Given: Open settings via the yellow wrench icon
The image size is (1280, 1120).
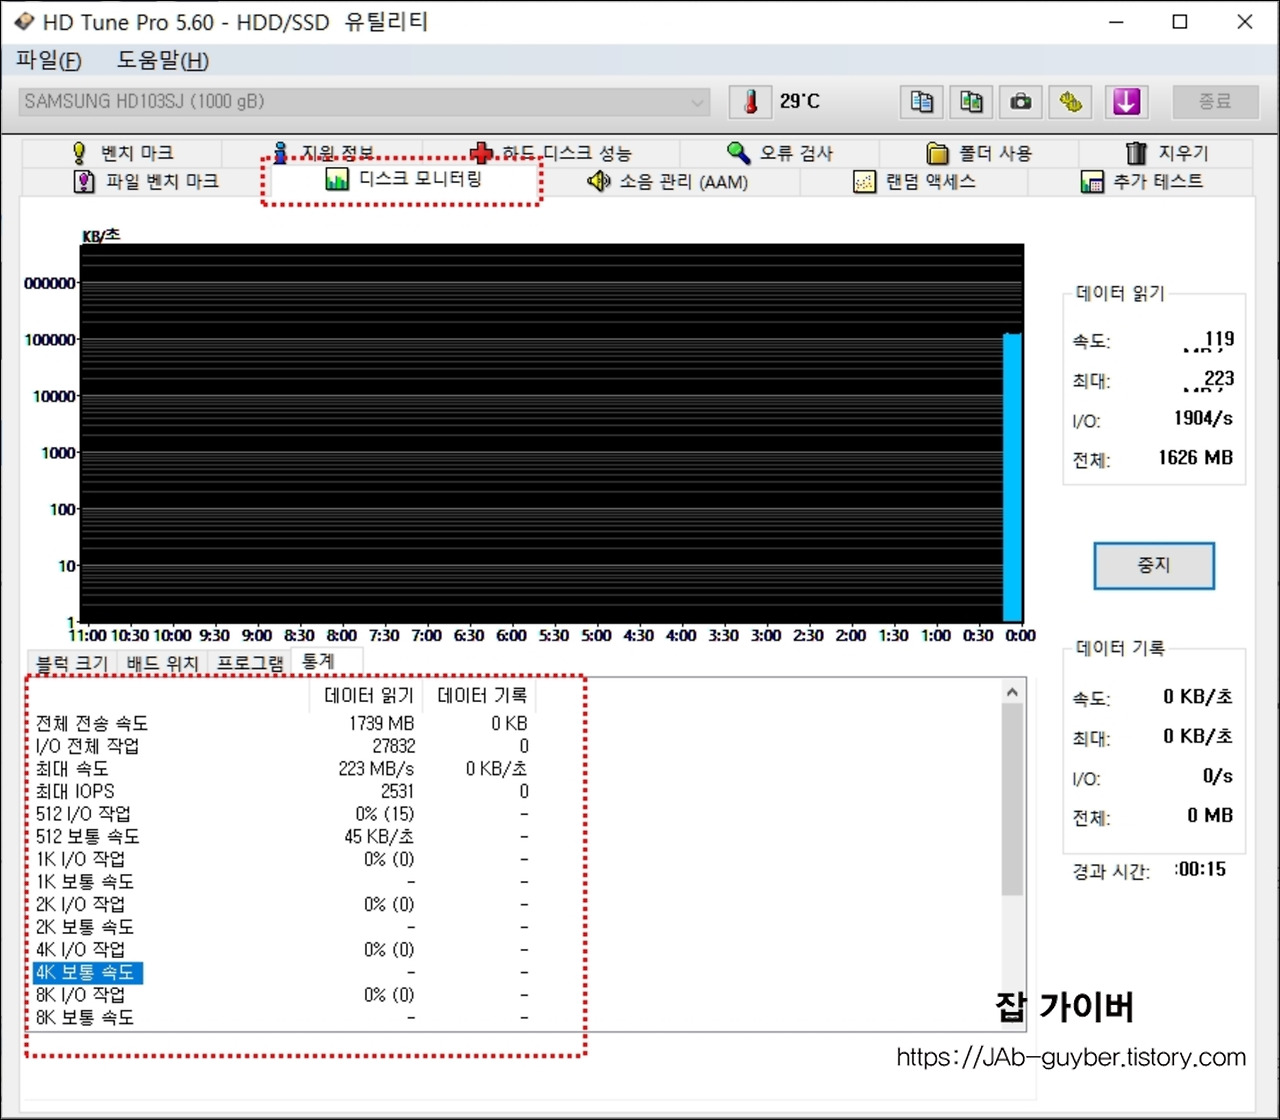Looking at the screenshot, I should tap(1070, 101).
